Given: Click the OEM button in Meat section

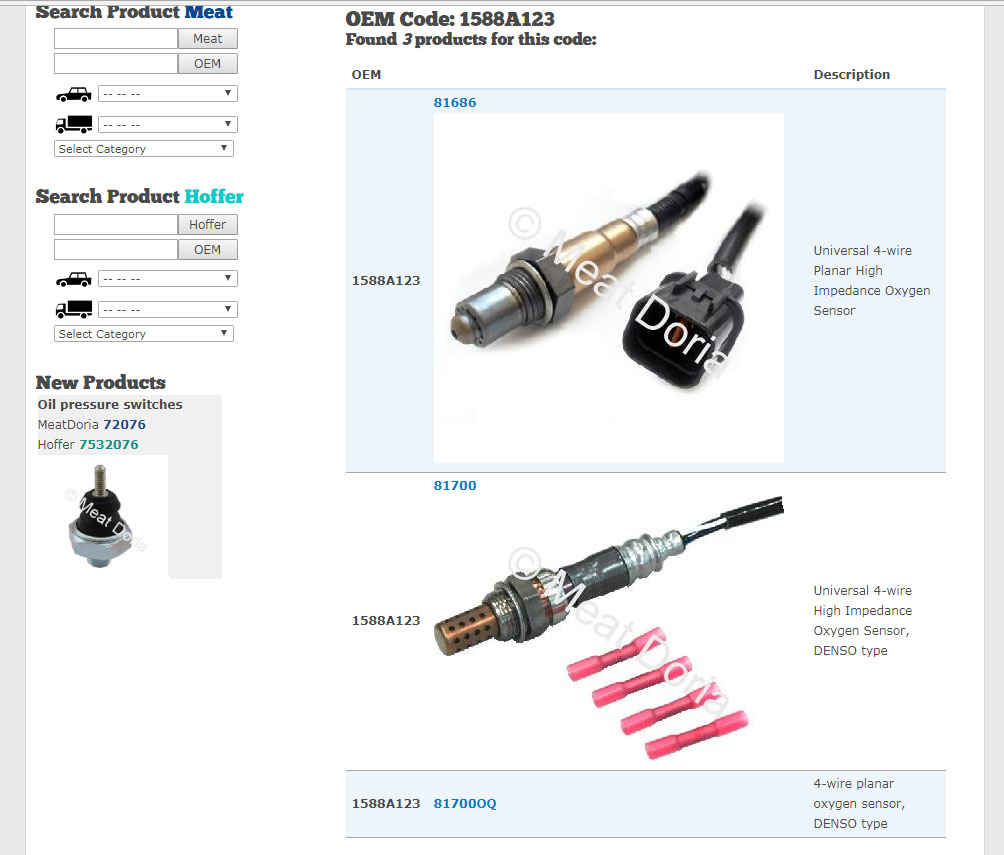Looking at the screenshot, I should [x=207, y=63].
